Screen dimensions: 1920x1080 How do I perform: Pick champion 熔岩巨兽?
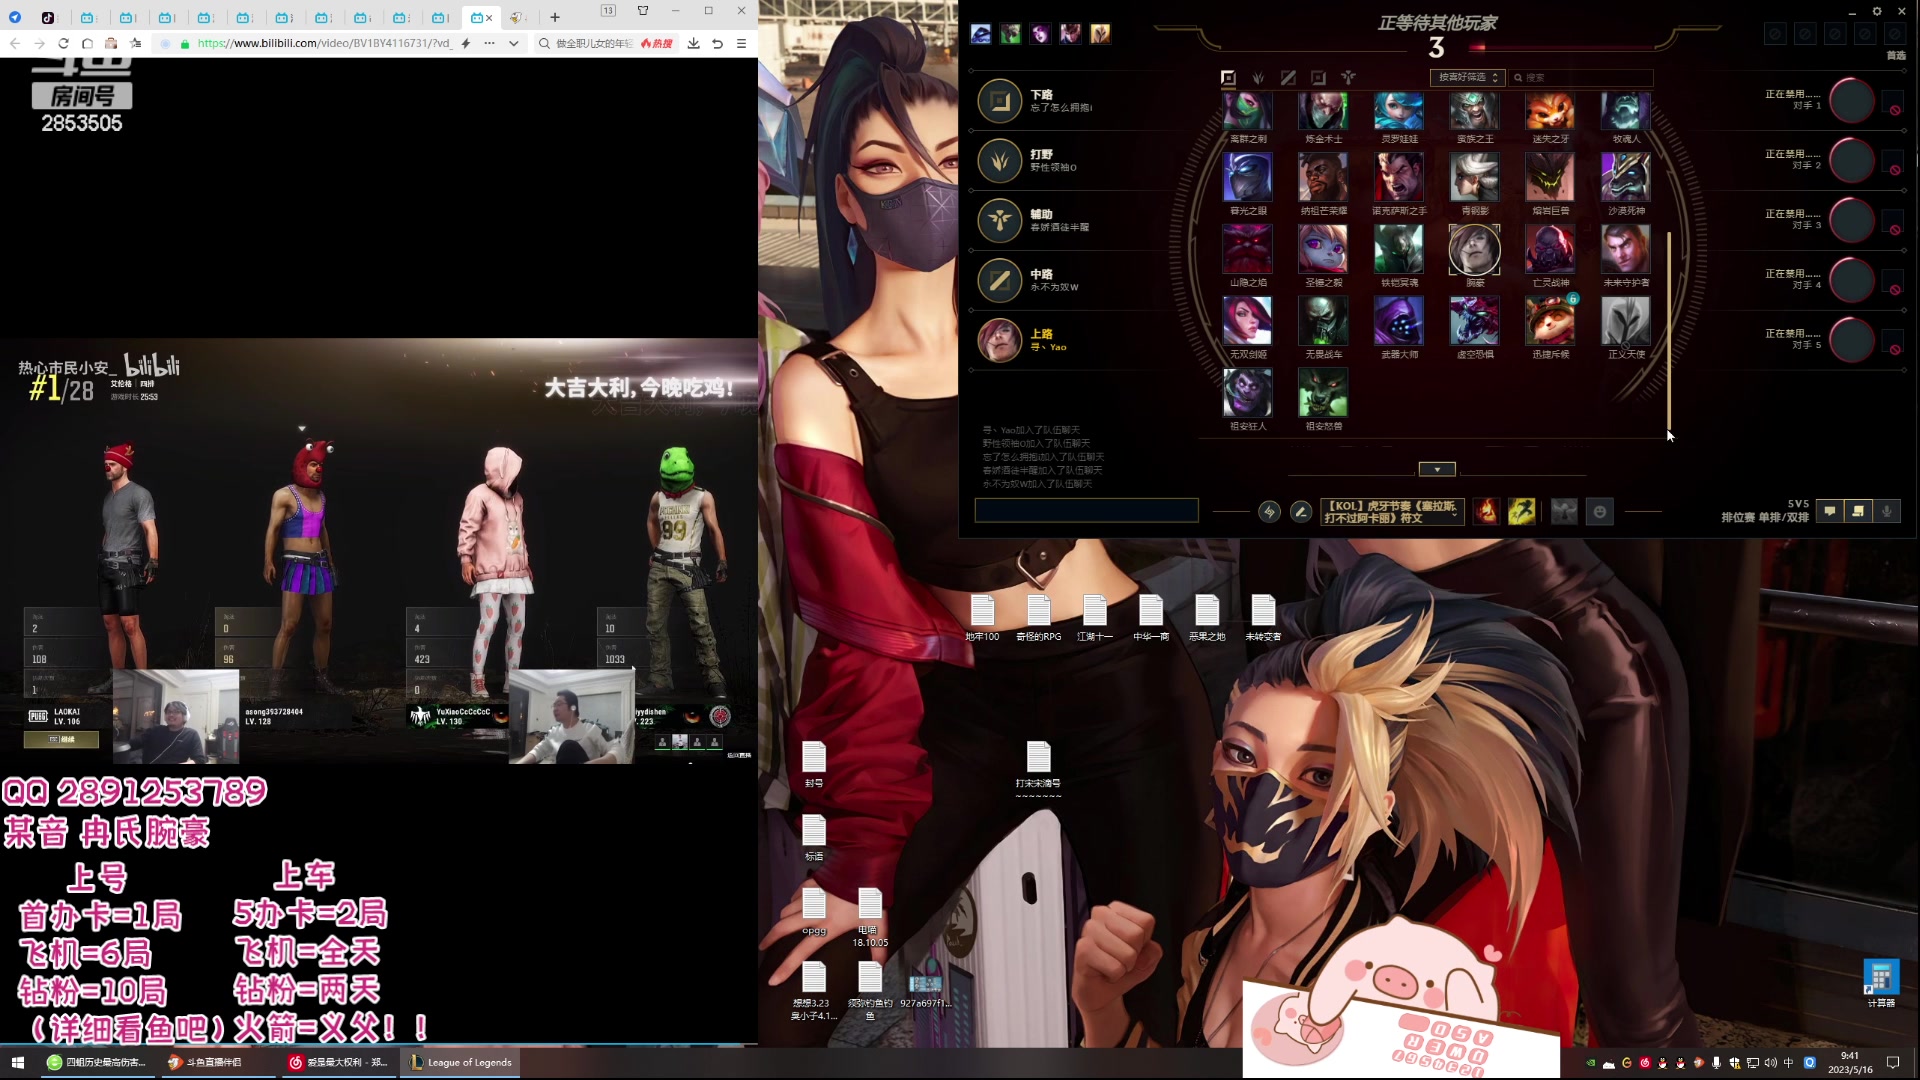pyautogui.click(x=1550, y=177)
